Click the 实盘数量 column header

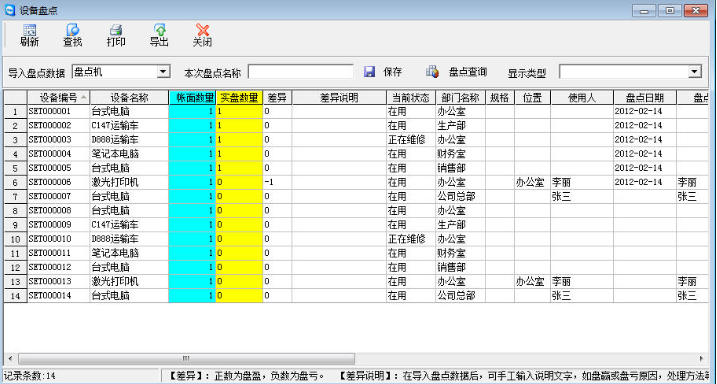point(239,97)
